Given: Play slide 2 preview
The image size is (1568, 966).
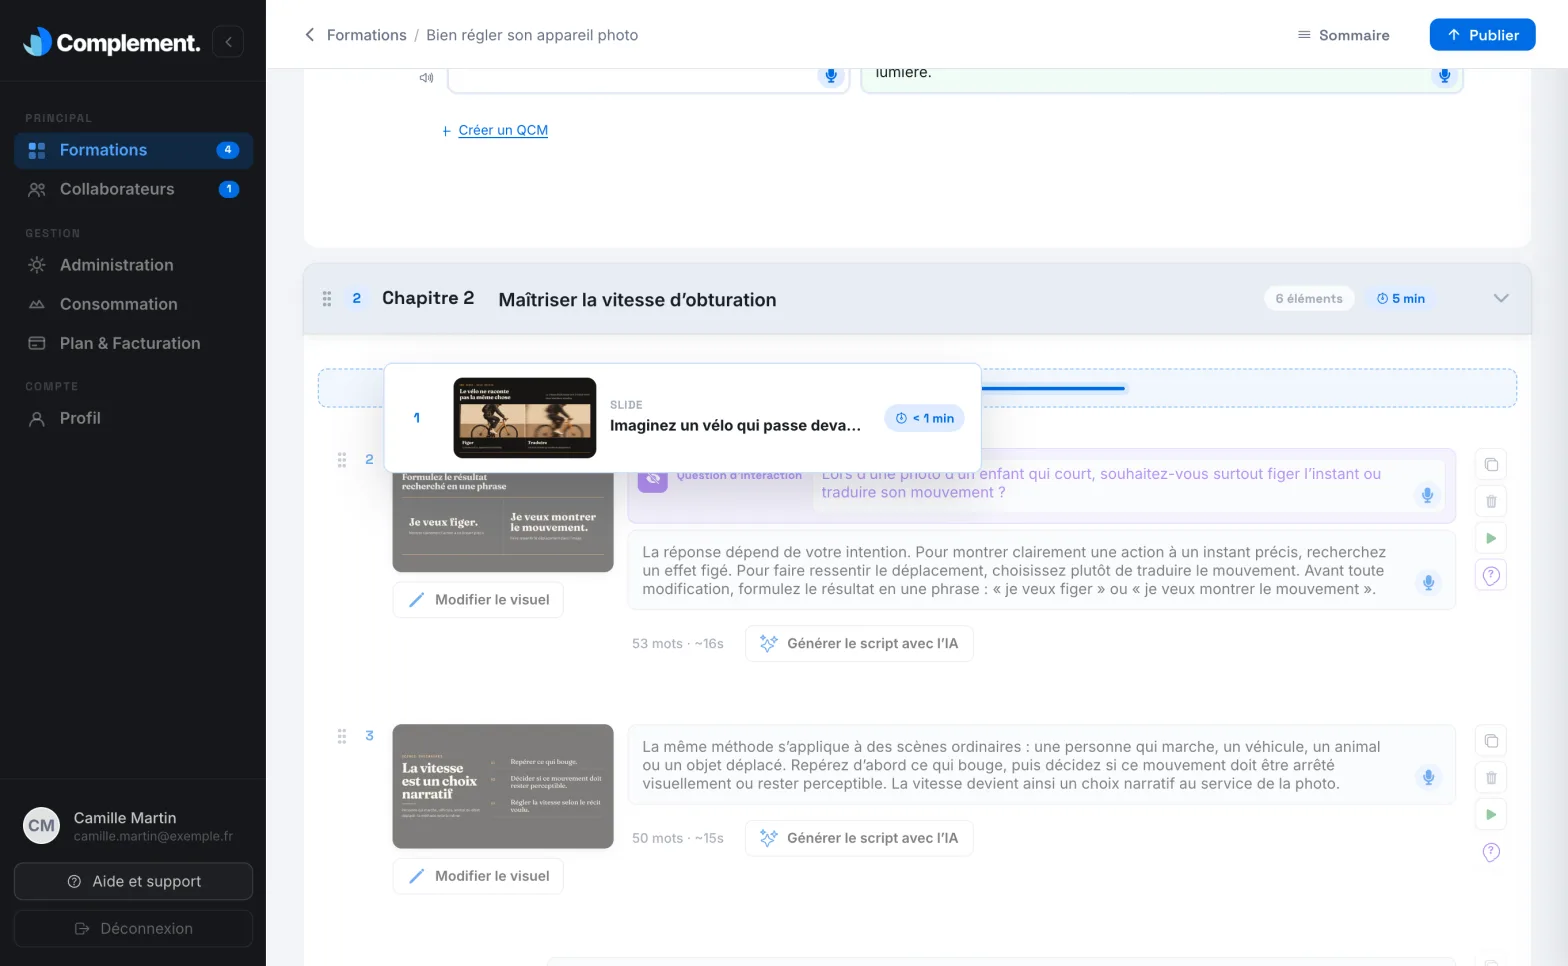Looking at the screenshot, I should tap(1491, 538).
